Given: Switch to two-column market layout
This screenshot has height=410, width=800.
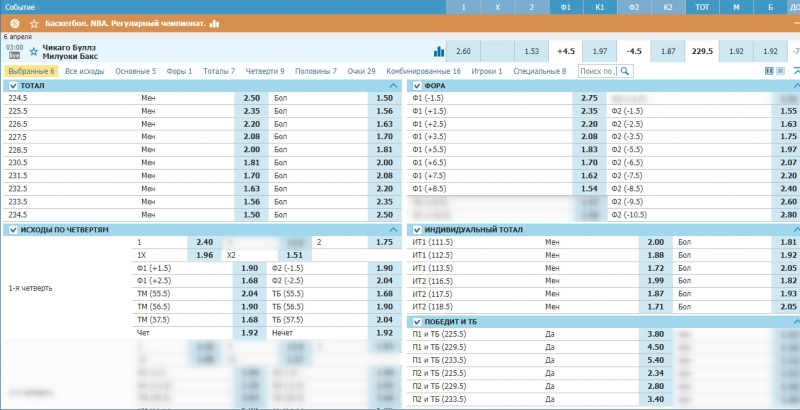Looking at the screenshot, I should [768, 72].
